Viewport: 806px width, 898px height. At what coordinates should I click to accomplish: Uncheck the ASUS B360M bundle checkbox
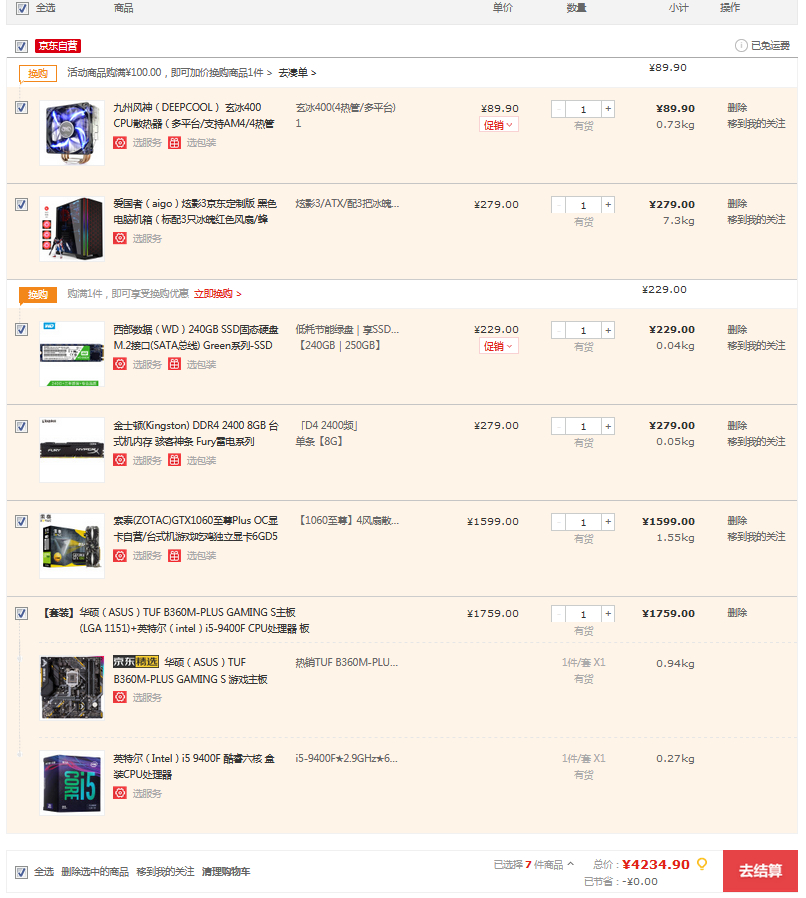point(22,613)
